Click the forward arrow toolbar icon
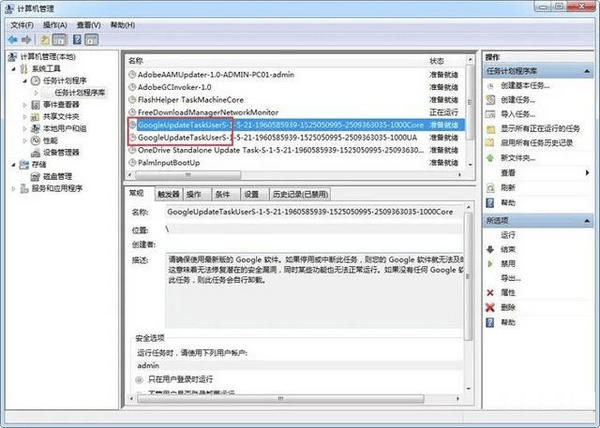Viewport: 600px width, 428px height. click(x=27, y=39)
